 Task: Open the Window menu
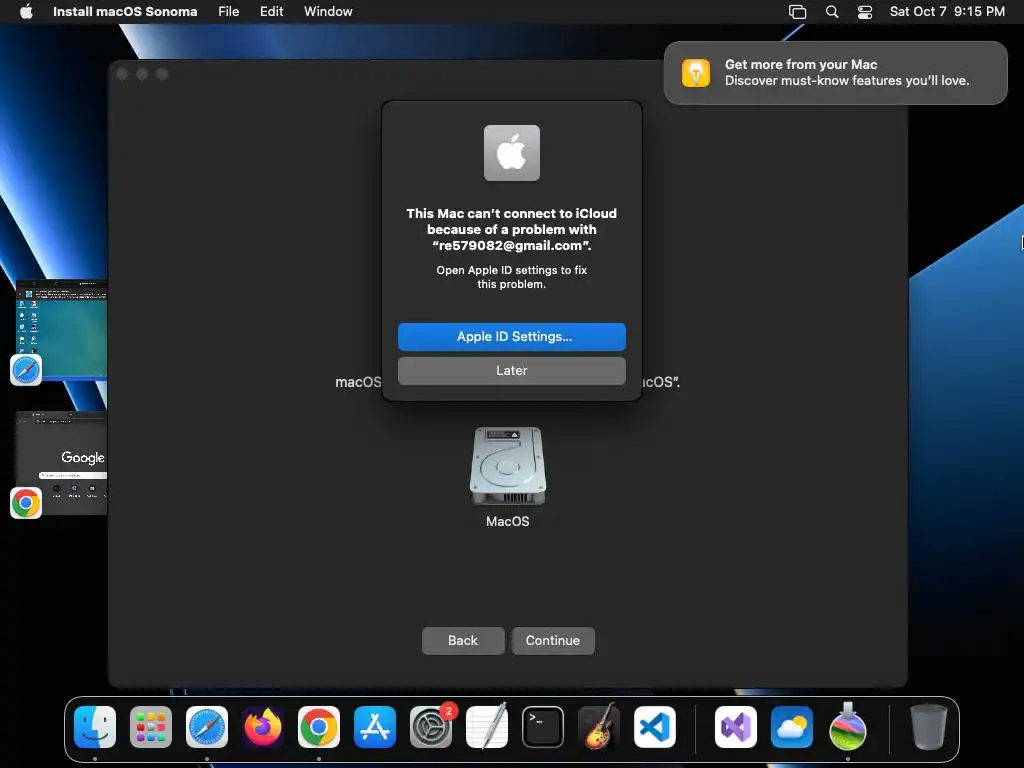point(328,11)
